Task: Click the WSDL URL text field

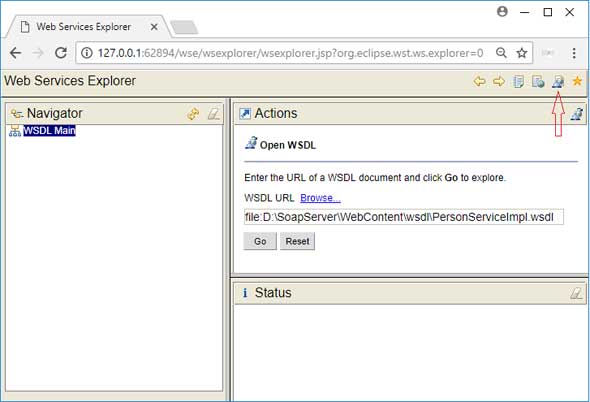Action: [x=404, y=217]
